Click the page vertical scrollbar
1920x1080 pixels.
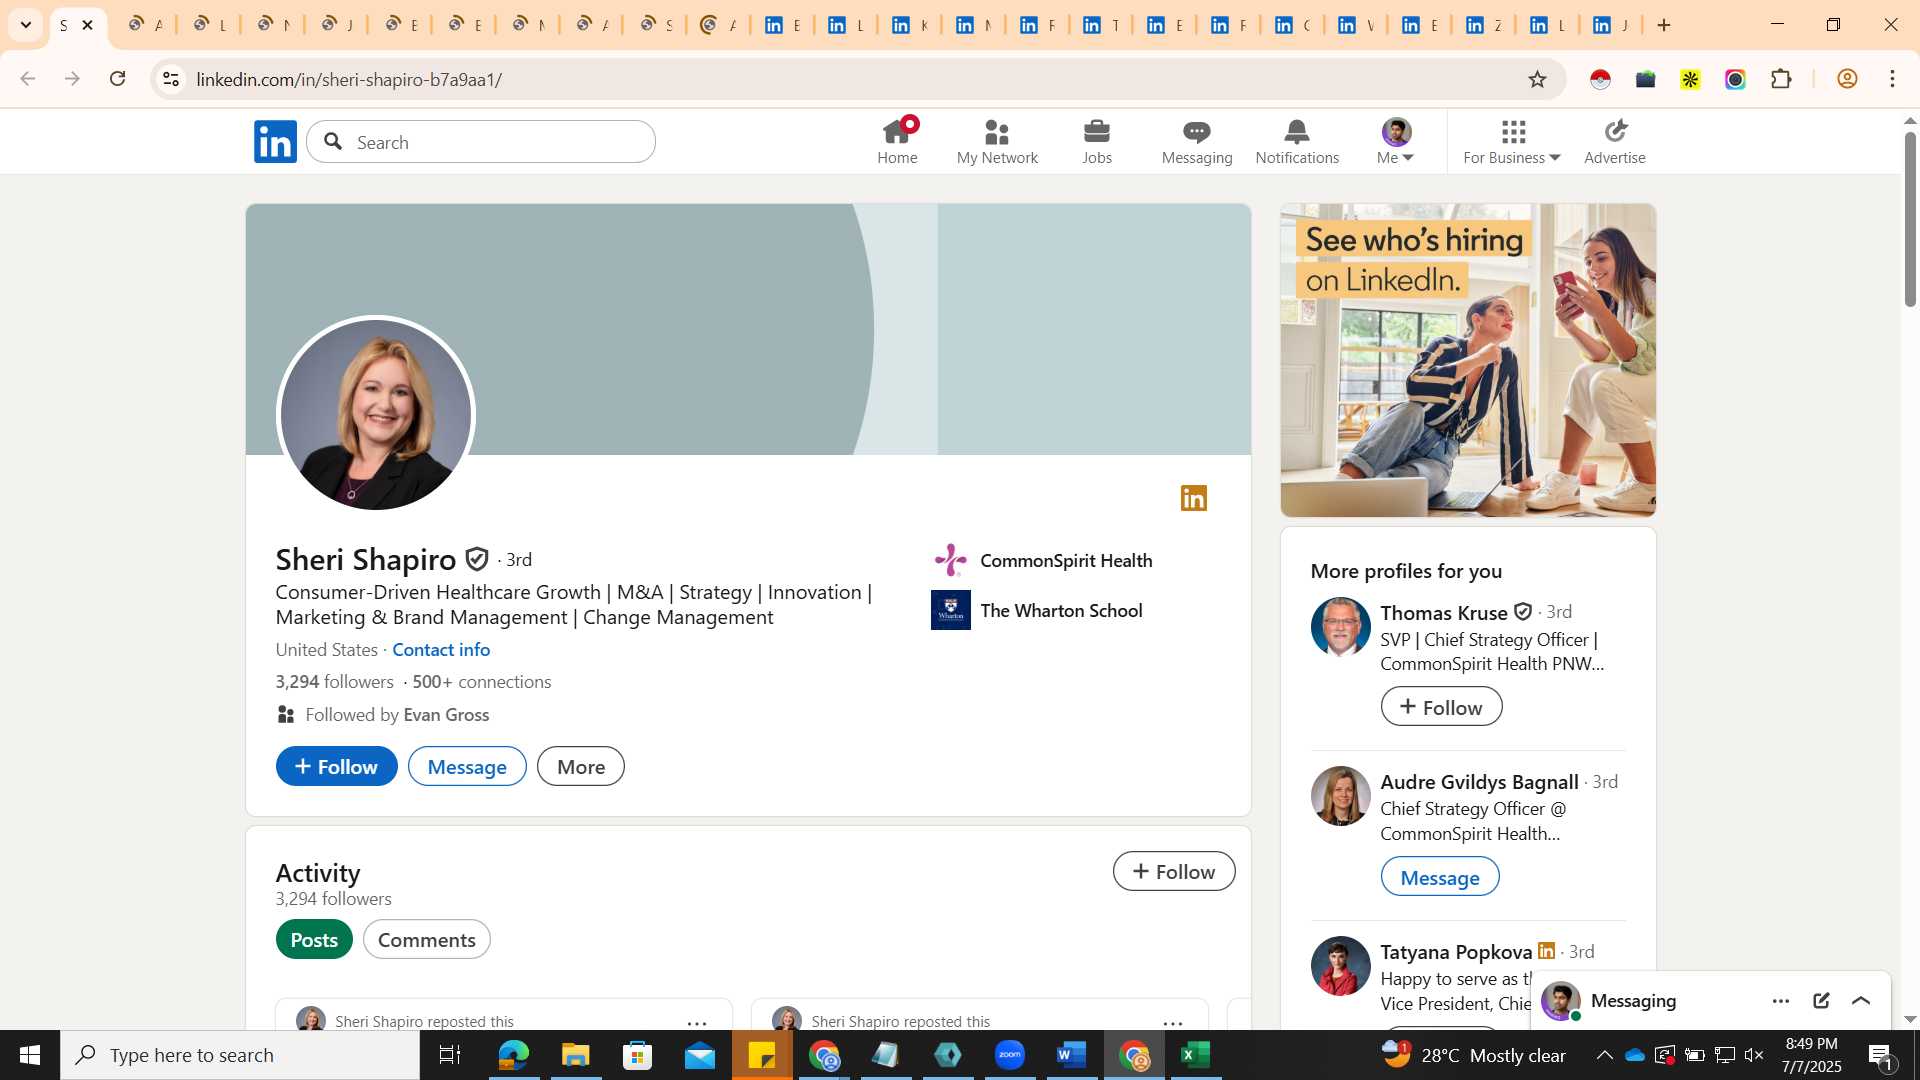(x=1910, y=220)
